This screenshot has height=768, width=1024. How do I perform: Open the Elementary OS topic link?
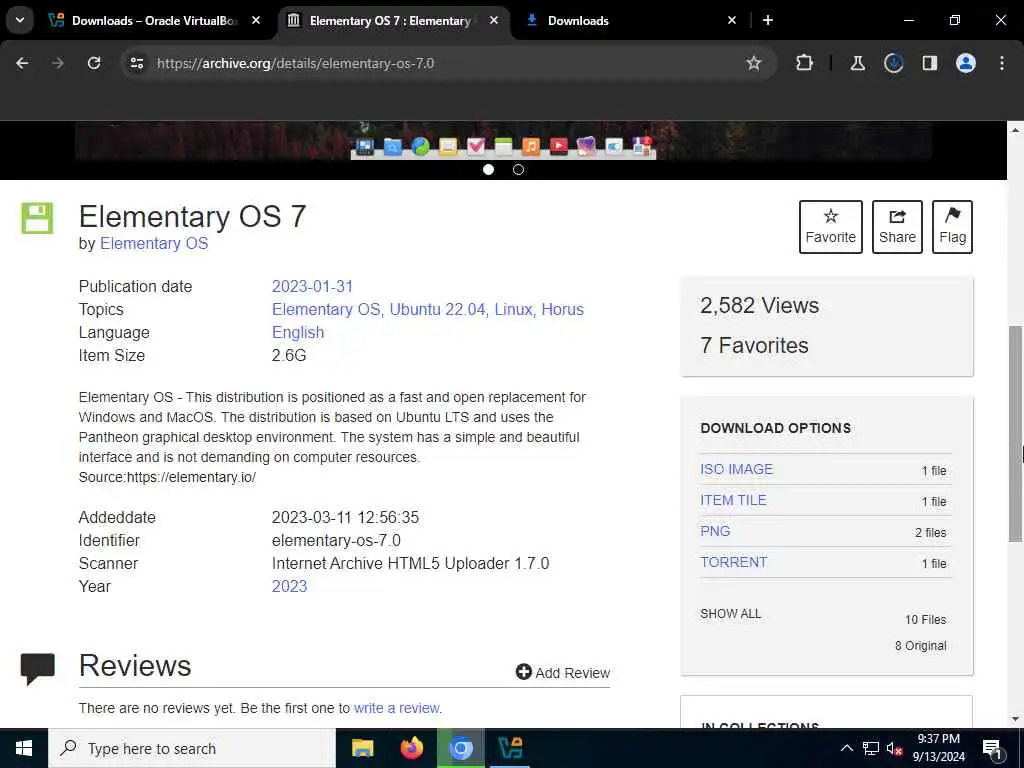pos(326,310)
